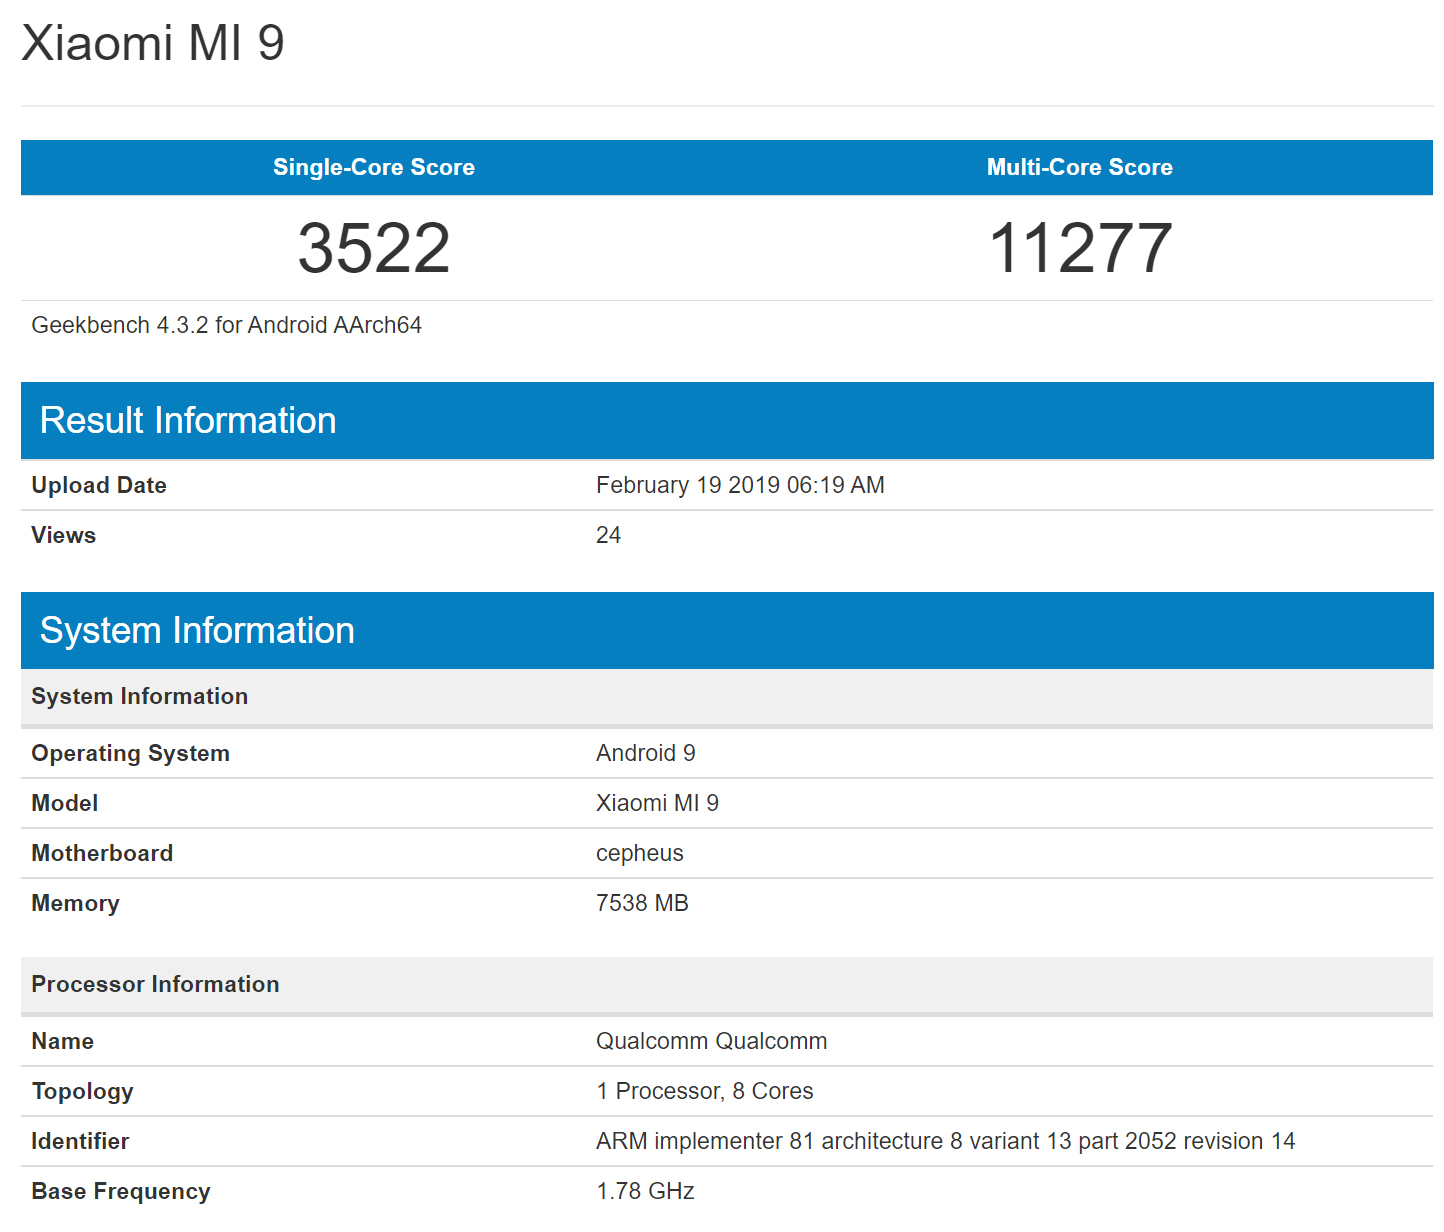Click the base frequency value 1.78 GHz
Image resolution: width=1444 pixels, height=1232 pixels.
coord(645,1191)
